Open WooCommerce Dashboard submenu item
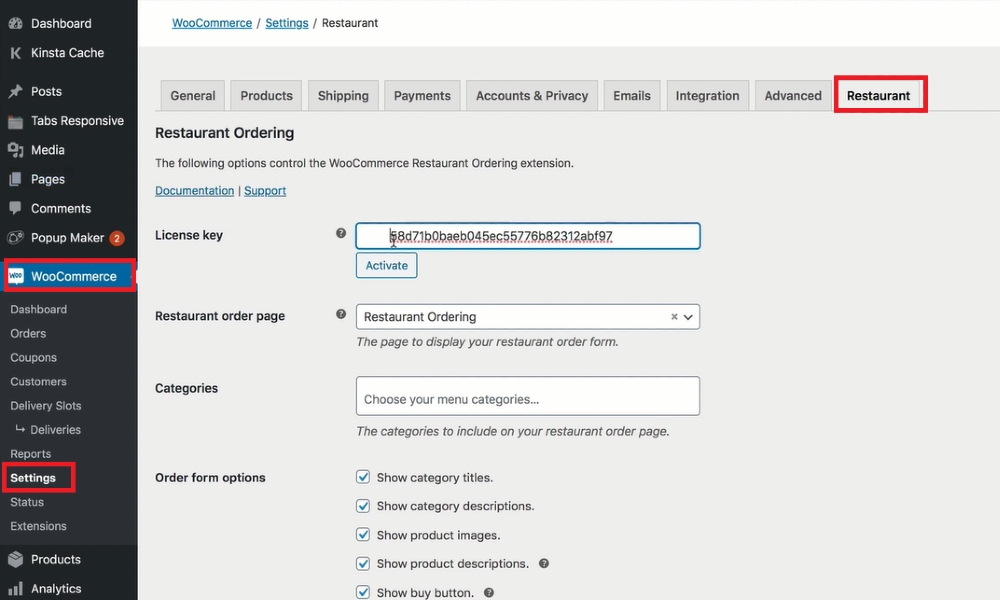 (x=38, y=309)
